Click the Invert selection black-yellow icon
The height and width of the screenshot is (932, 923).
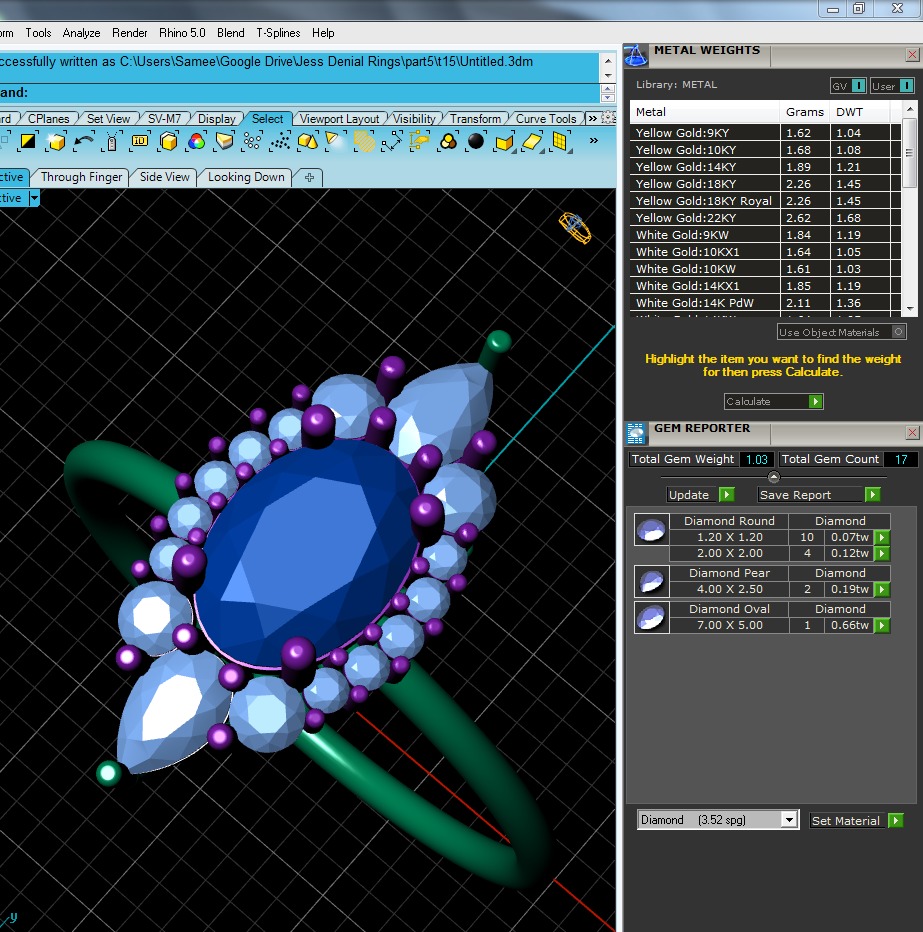(27, 141)
